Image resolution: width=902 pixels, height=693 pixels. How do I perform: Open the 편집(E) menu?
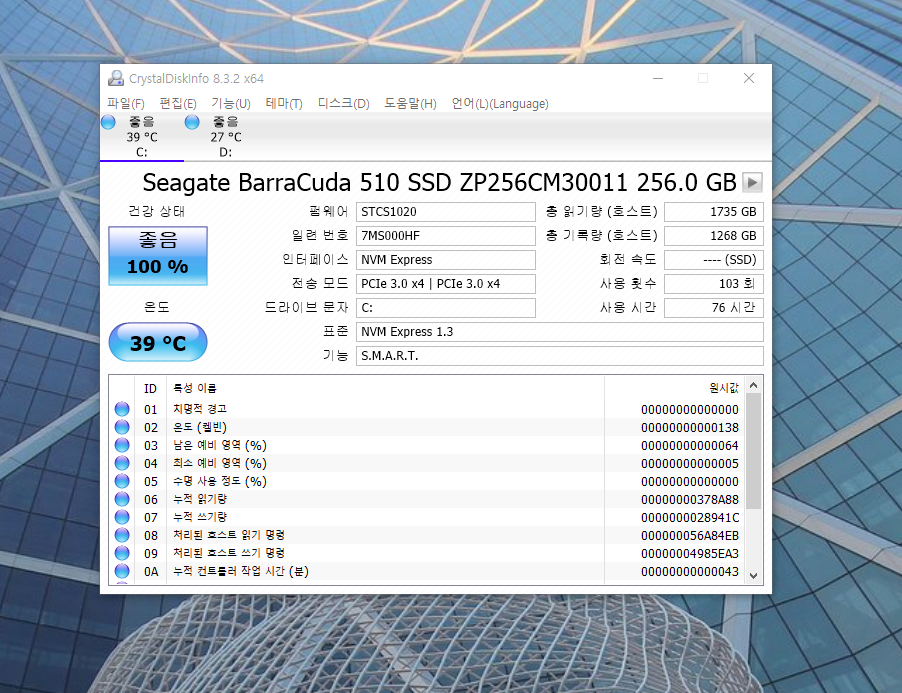[178, 104]
